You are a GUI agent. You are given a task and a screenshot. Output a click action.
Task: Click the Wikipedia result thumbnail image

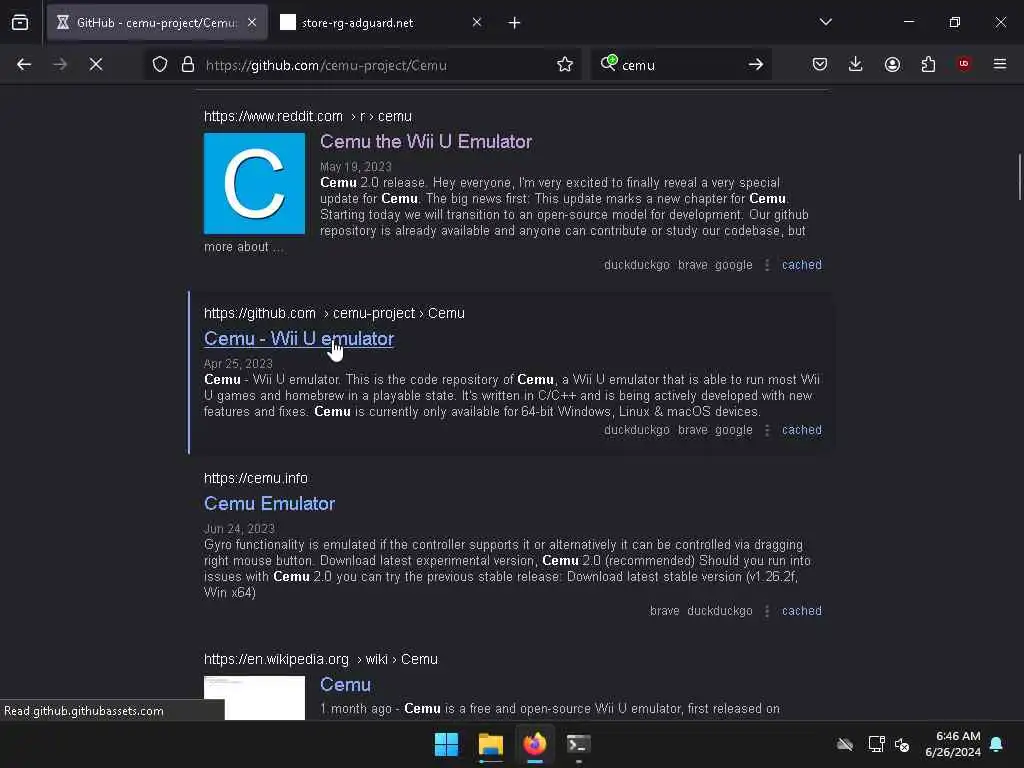tap(254, 697)
